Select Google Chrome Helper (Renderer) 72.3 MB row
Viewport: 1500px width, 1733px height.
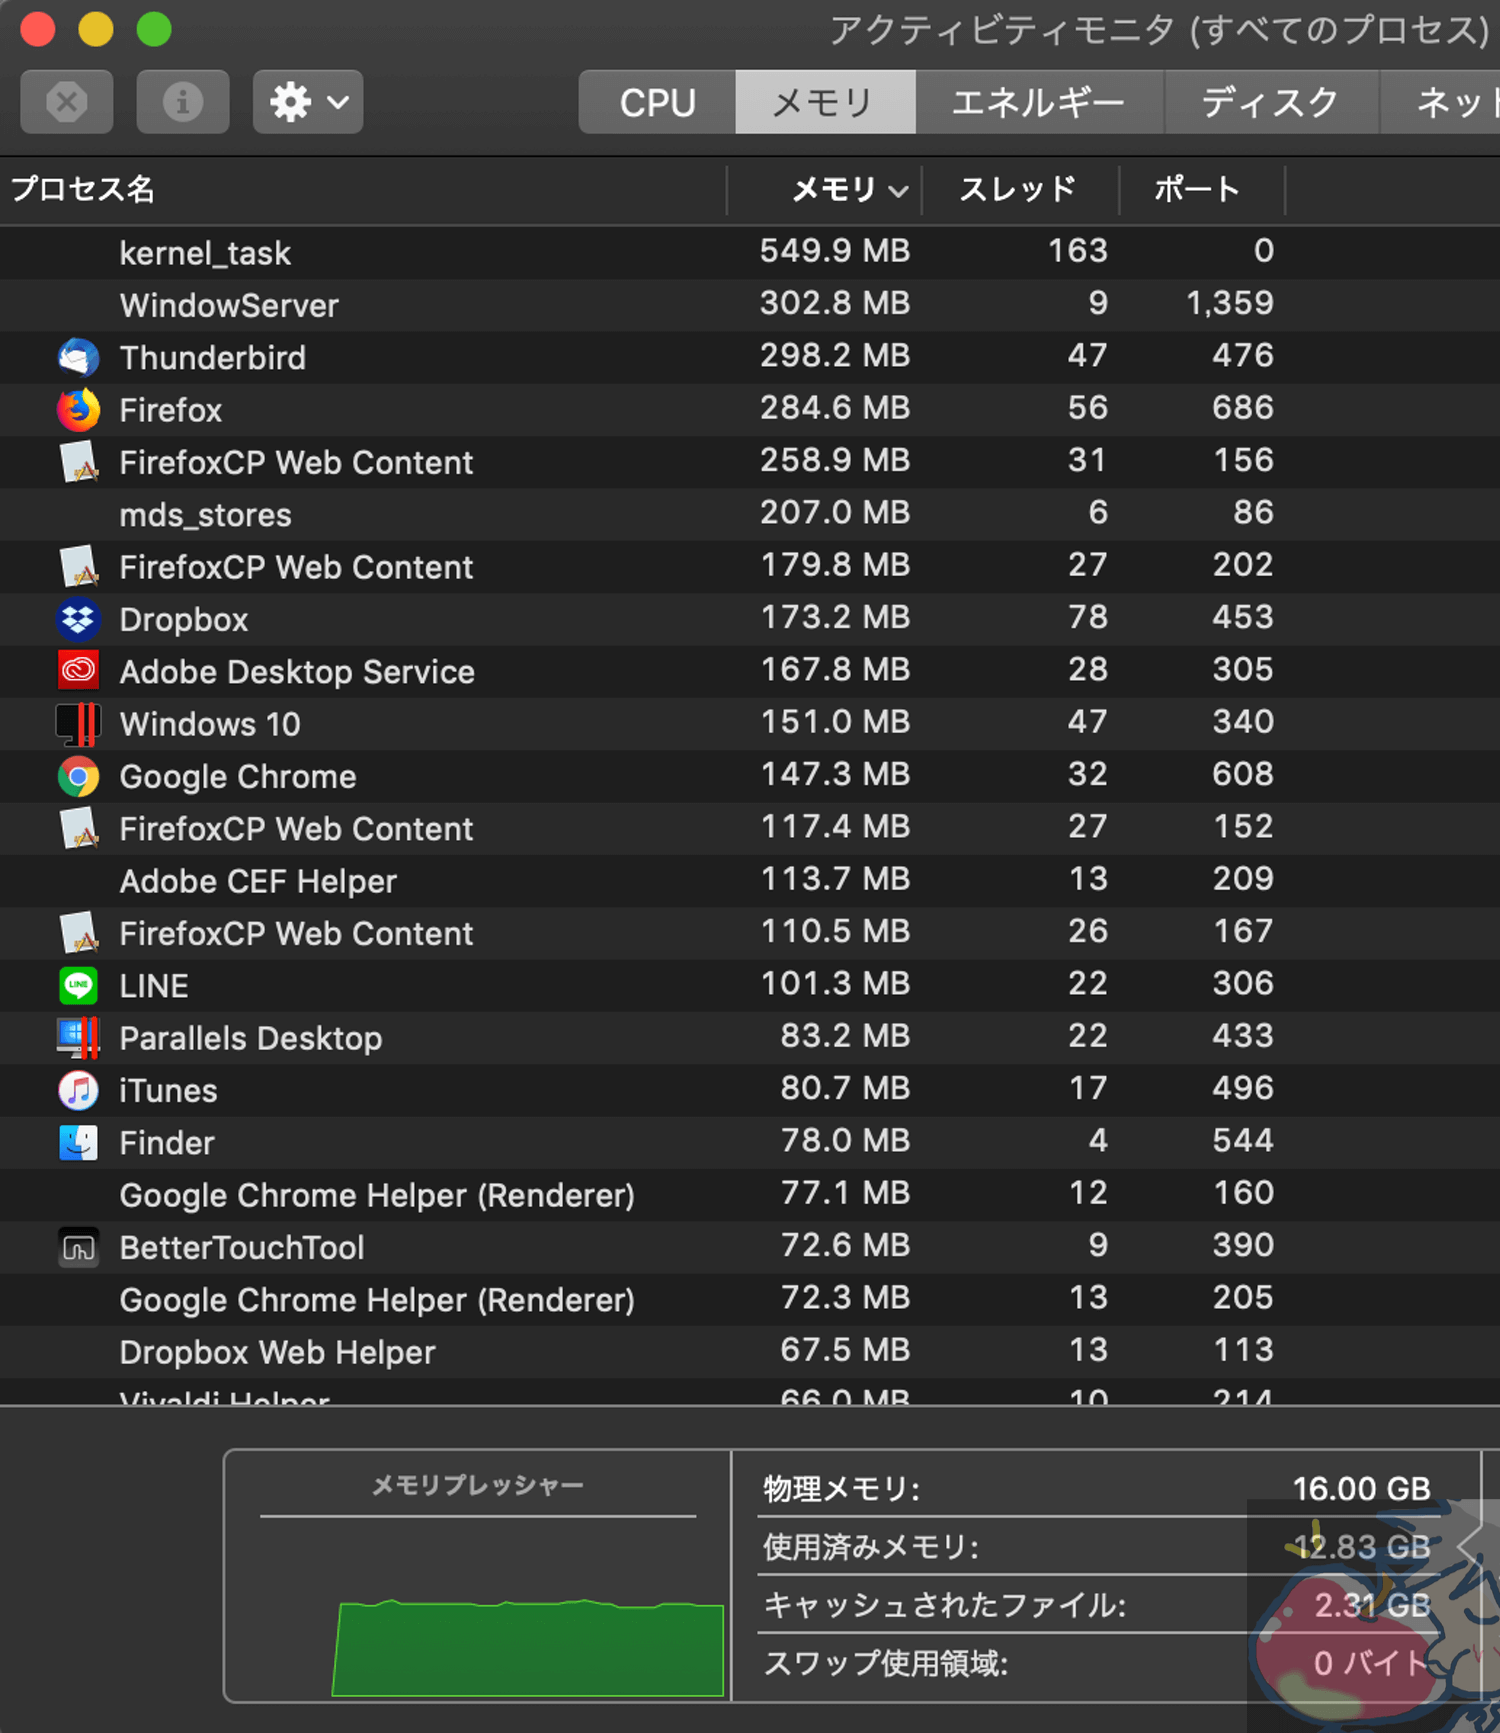coord(750,1300)
